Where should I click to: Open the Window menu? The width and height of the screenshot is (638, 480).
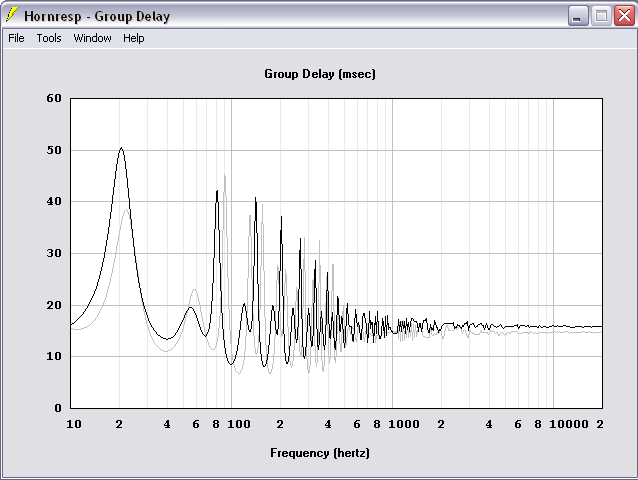[92, 38]
